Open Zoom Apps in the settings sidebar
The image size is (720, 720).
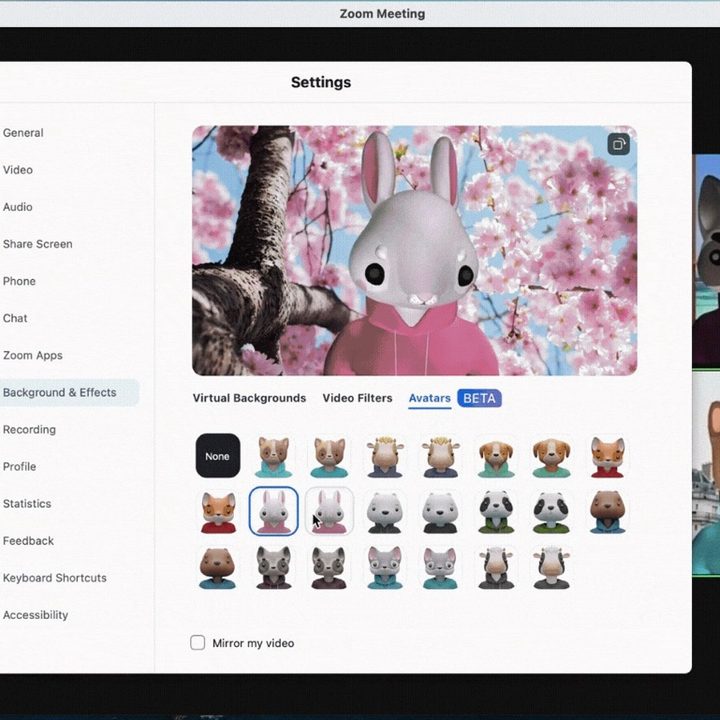coord(33,355)
